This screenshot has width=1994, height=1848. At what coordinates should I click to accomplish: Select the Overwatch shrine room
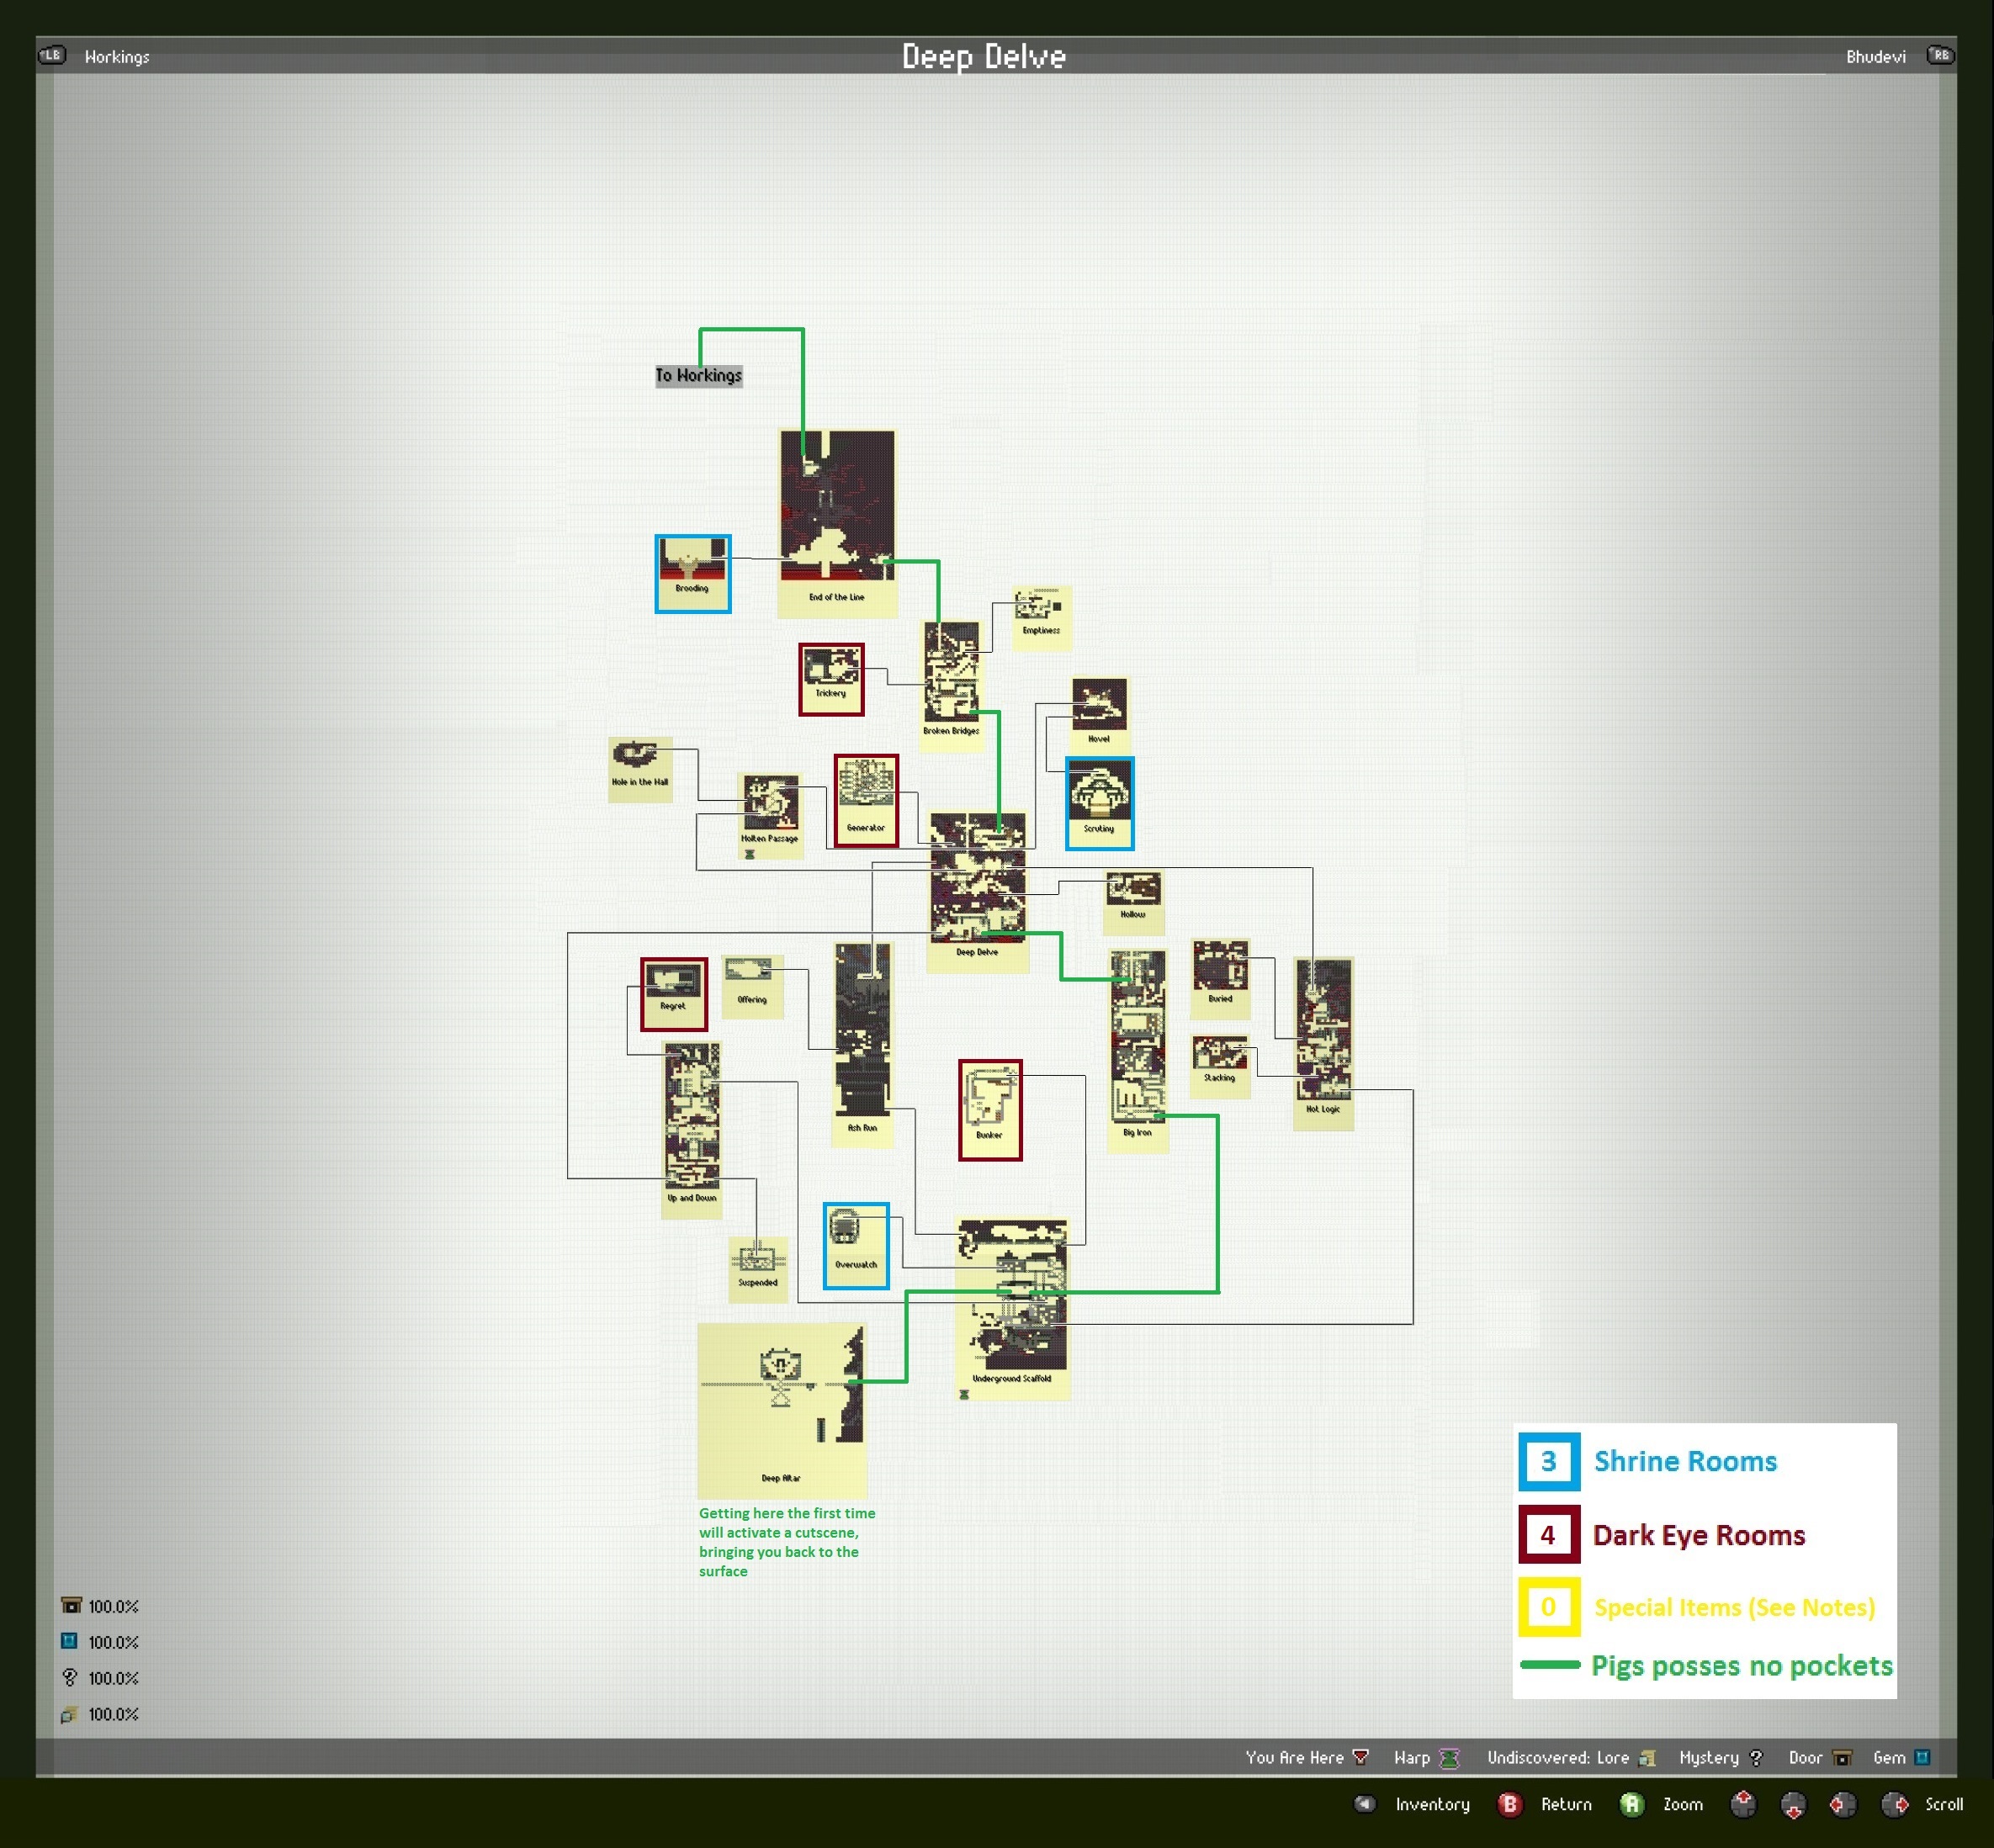pos(856,1246)
